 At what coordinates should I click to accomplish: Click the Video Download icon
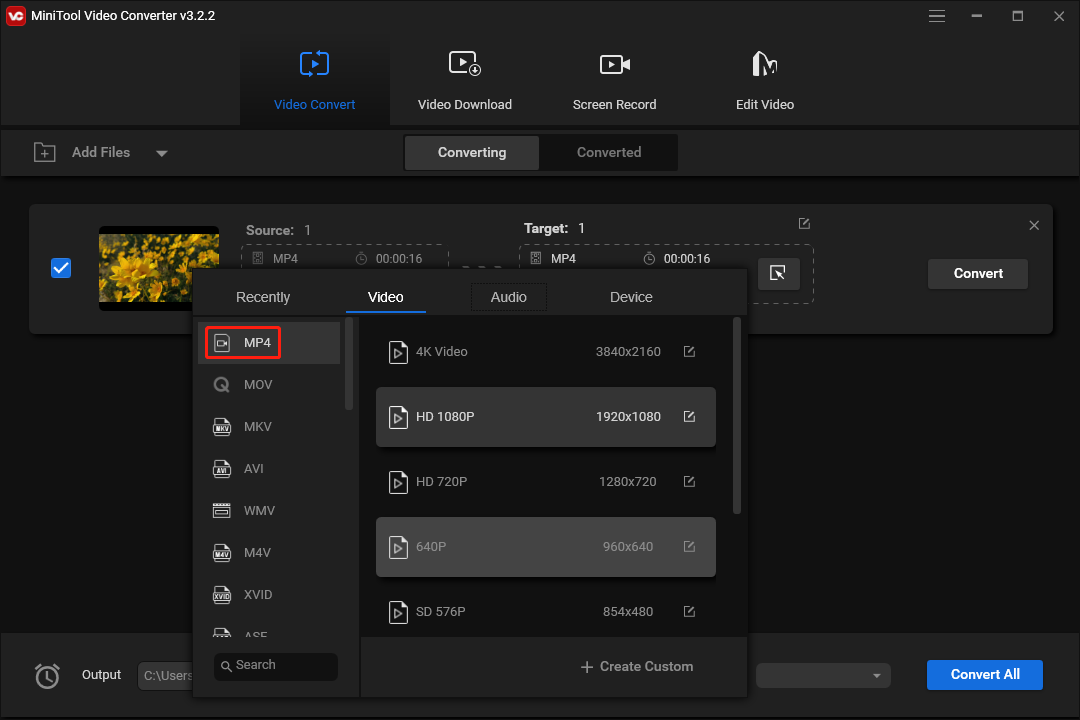[465, 63]
